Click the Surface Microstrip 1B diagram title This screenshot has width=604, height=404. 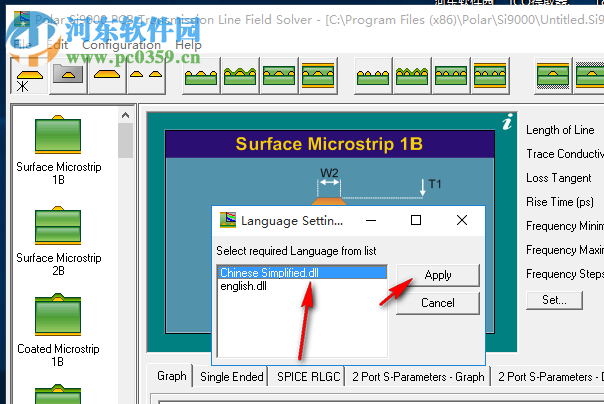tap(329, 144)
